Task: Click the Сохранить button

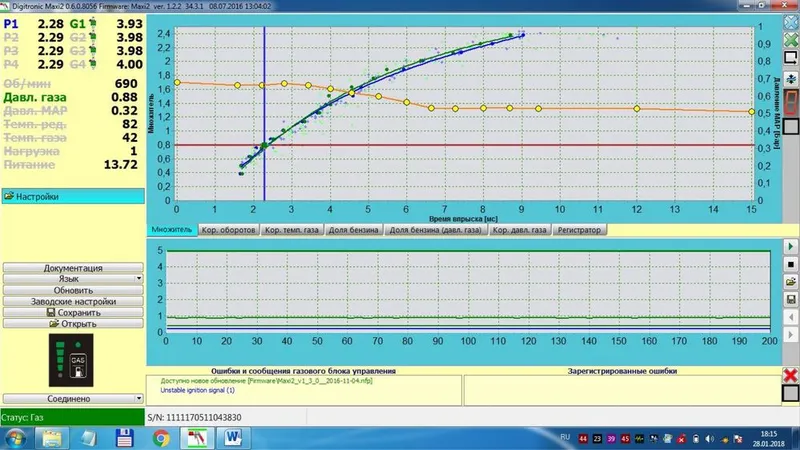Action: [73, 313]
